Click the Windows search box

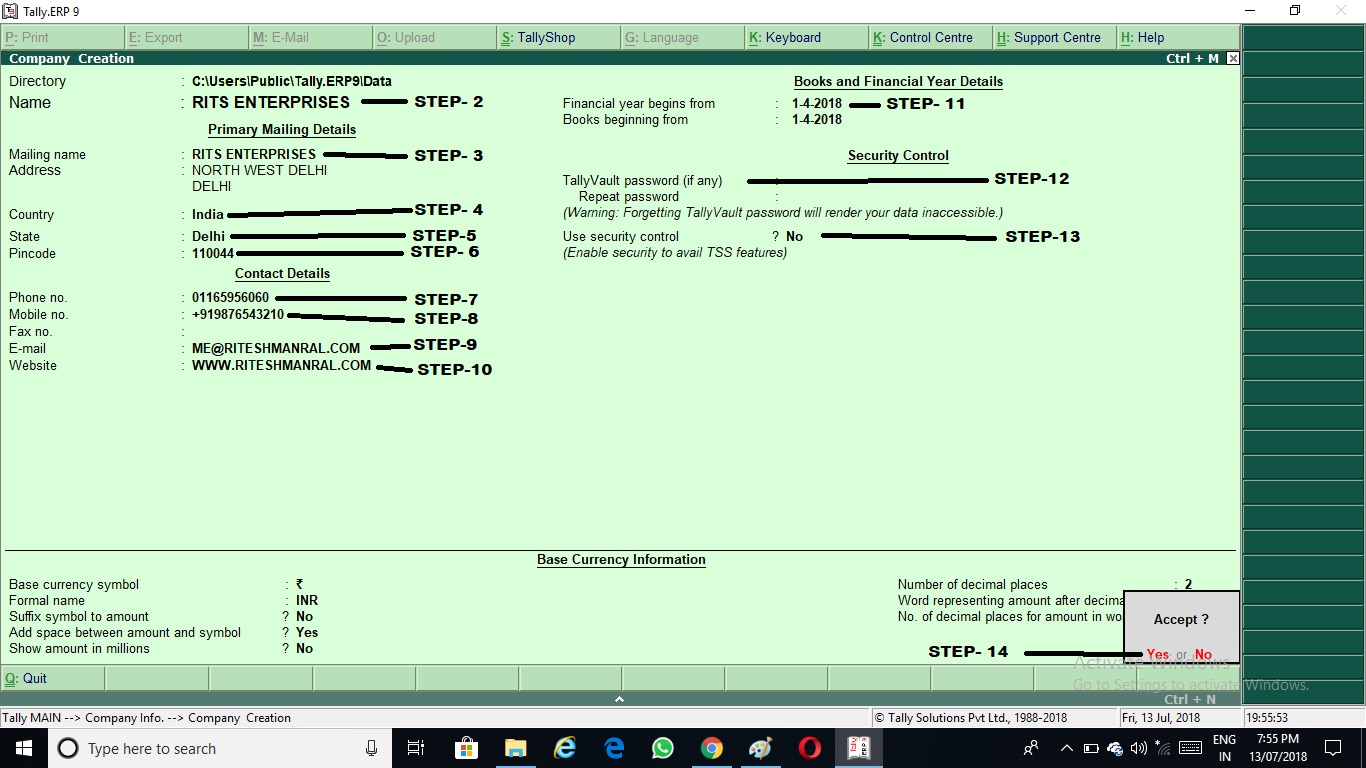[219, 748]
